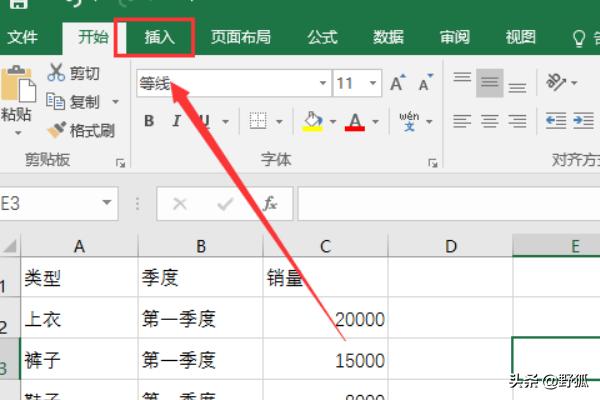Open the 数据 (Data) tab
This screenshot has height=400, width=600.
(388, 38)
